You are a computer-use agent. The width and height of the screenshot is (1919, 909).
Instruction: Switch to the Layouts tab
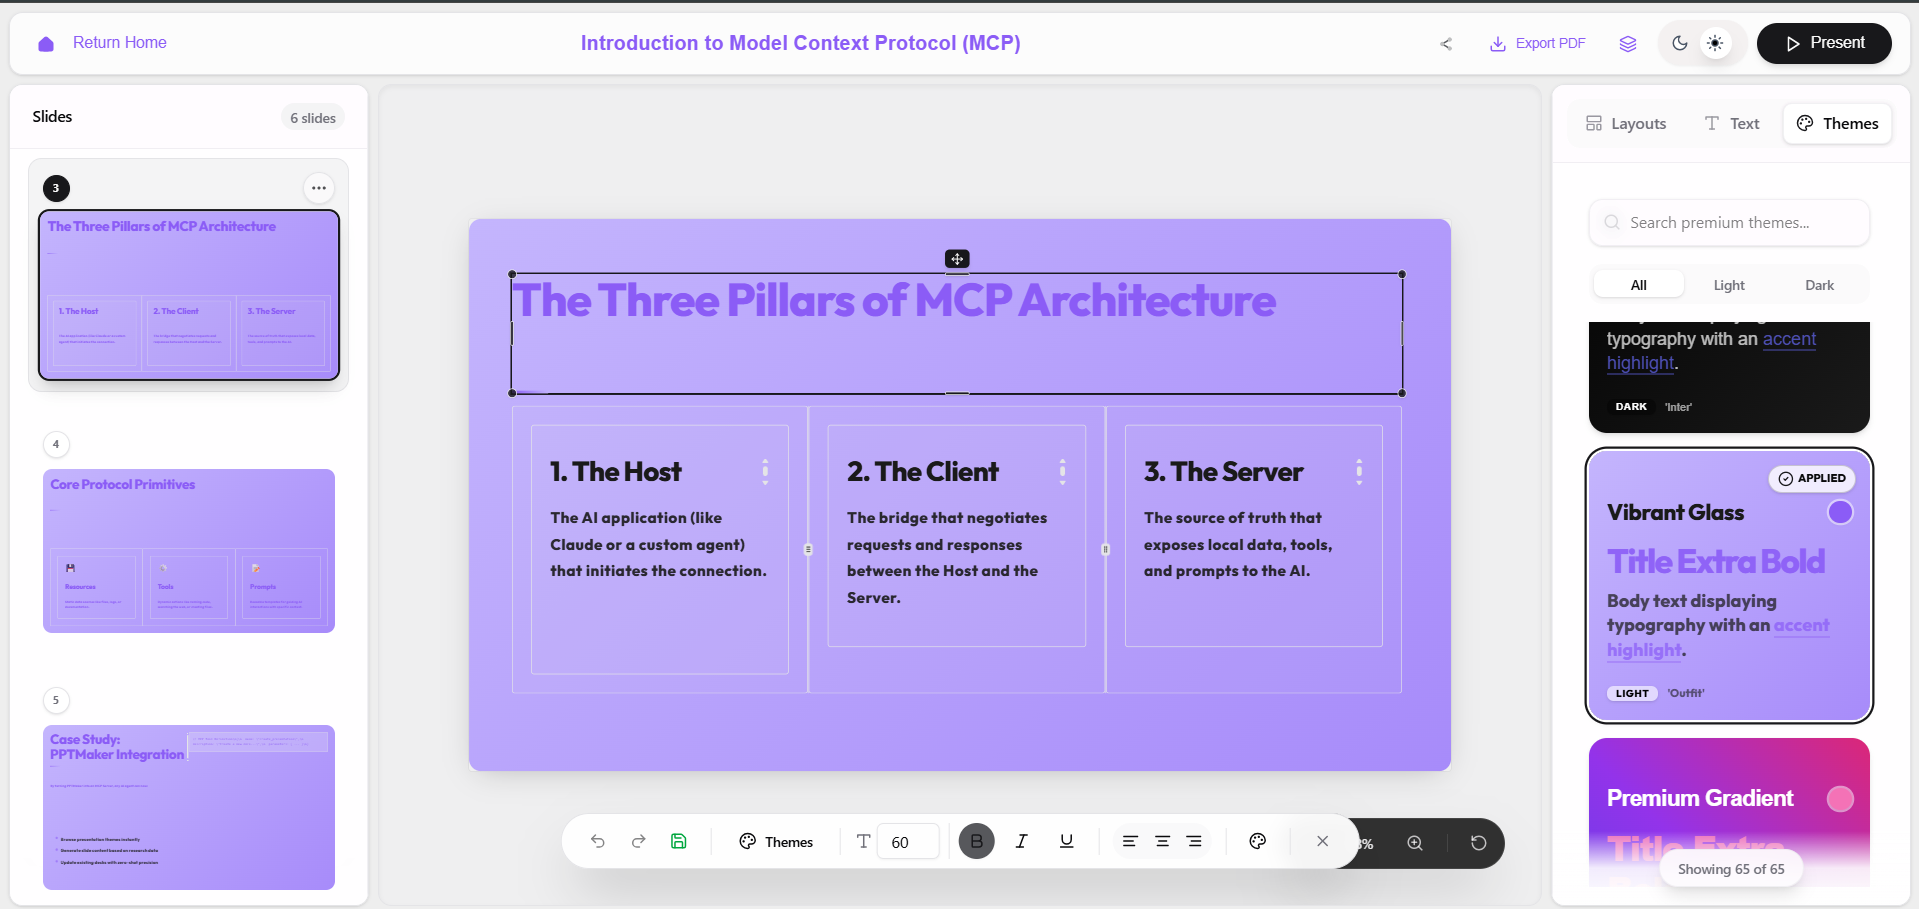click(x=1626, y=124)
